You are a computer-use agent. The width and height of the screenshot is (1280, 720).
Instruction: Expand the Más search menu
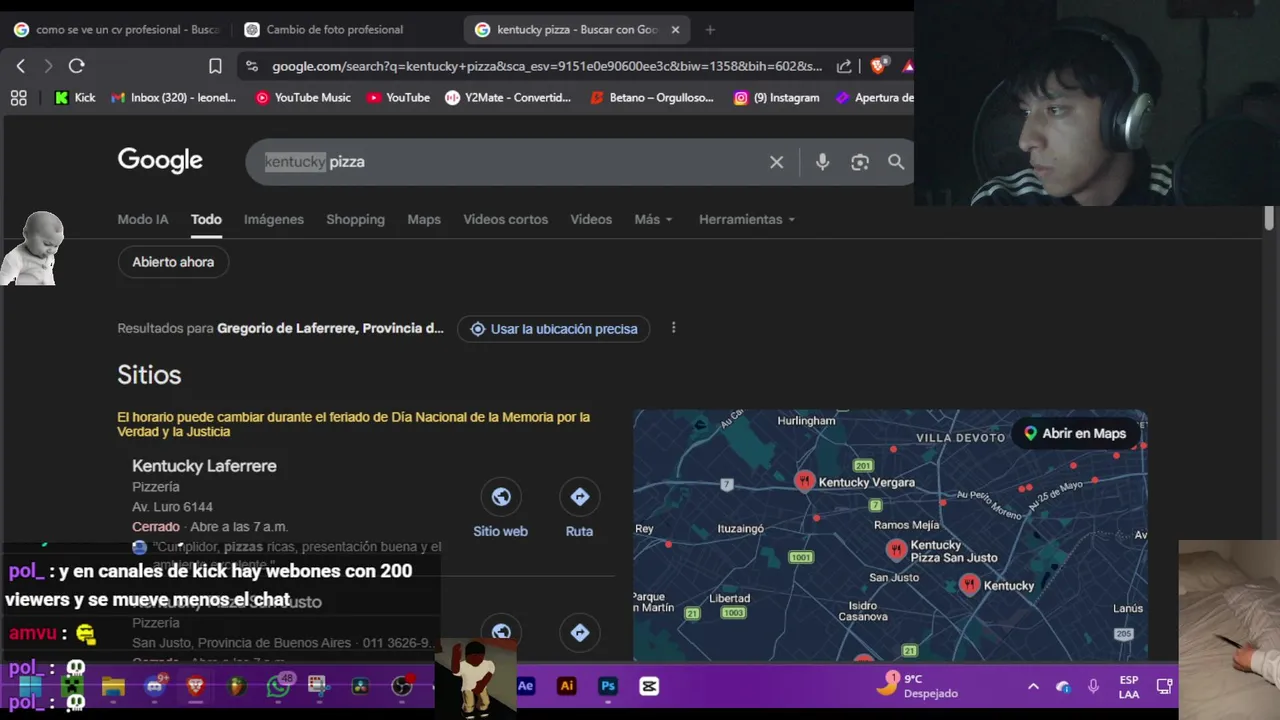[x=653, y=219]
